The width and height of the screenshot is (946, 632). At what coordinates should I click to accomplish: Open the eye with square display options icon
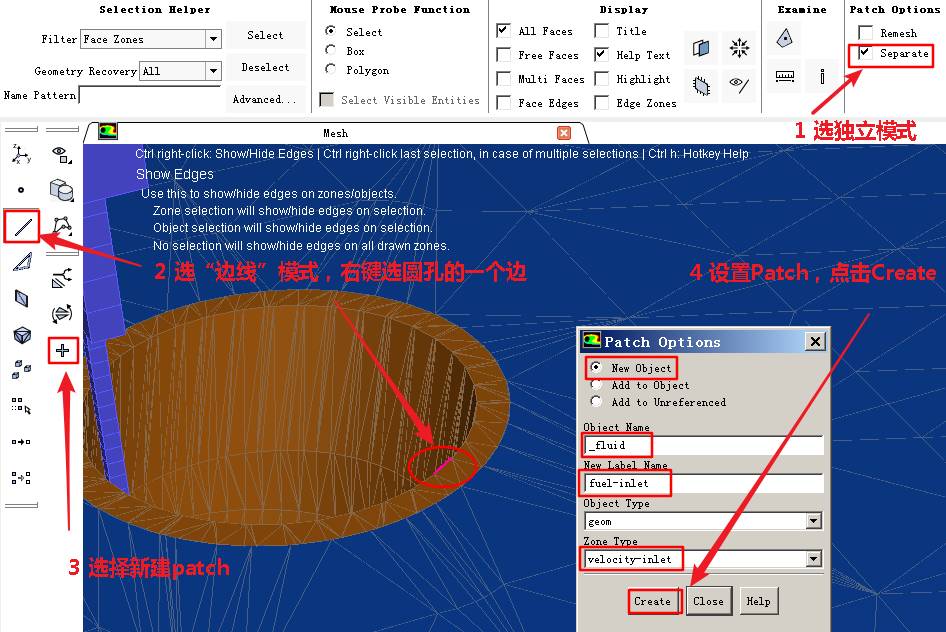click(x=62, y=154)
